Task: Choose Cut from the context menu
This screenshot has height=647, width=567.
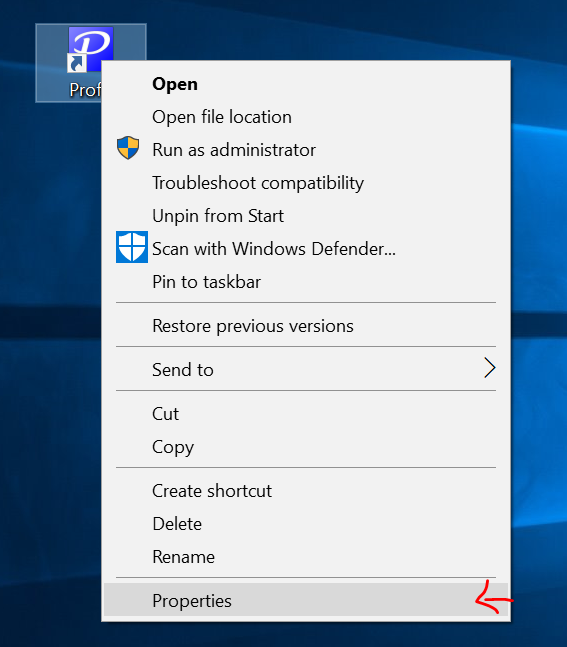Action: click(306, 414)
